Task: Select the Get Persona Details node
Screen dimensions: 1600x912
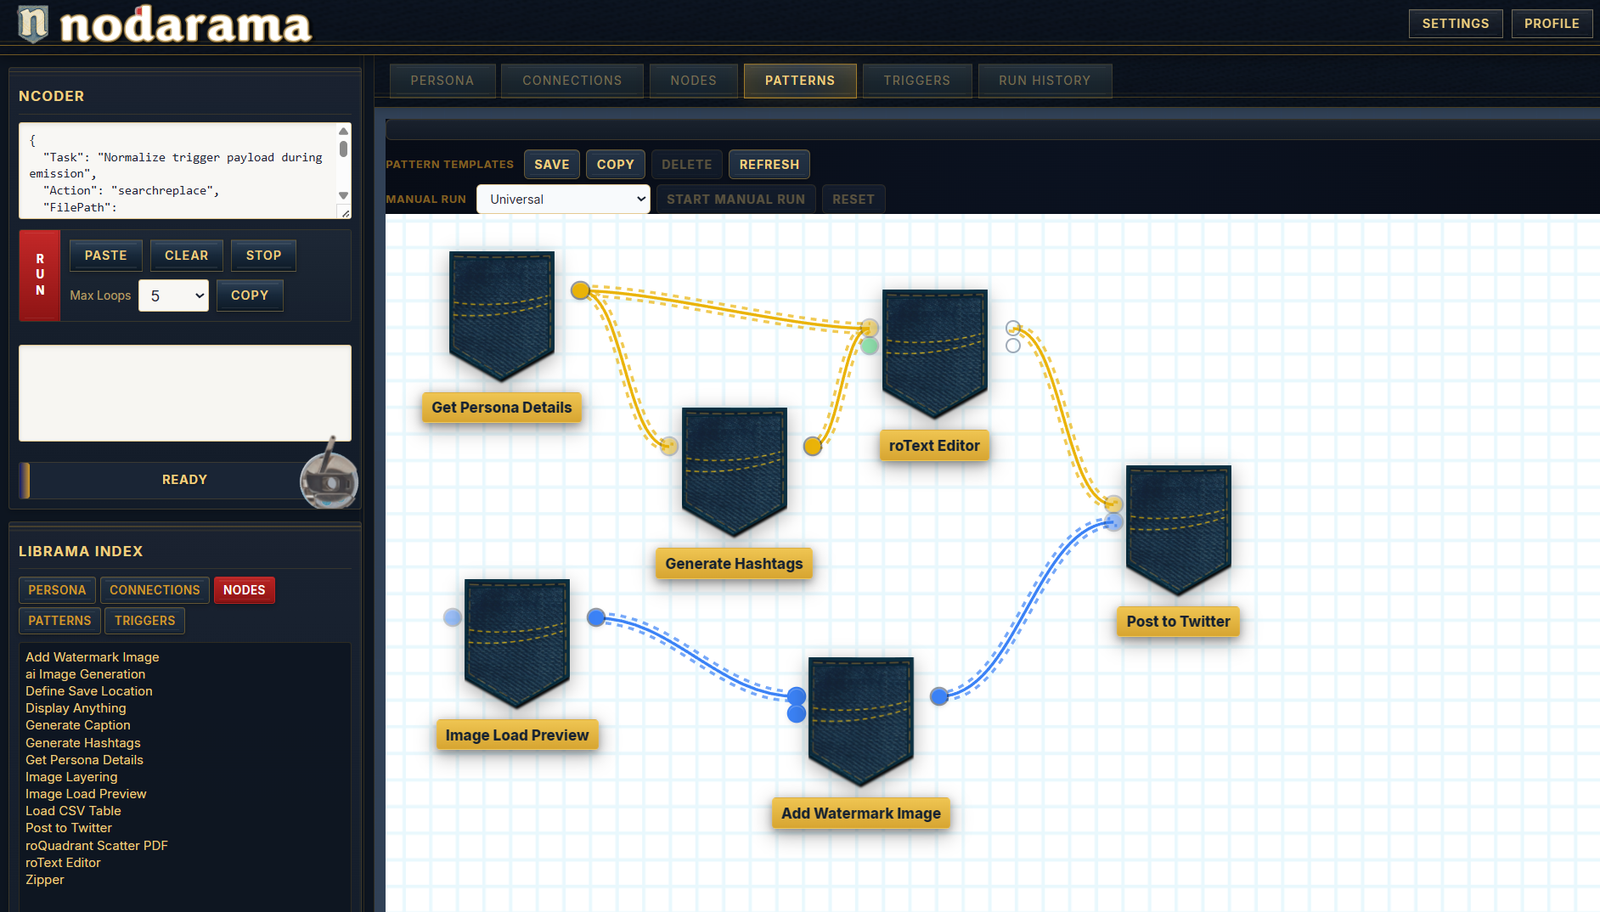Action: (501, 315)
